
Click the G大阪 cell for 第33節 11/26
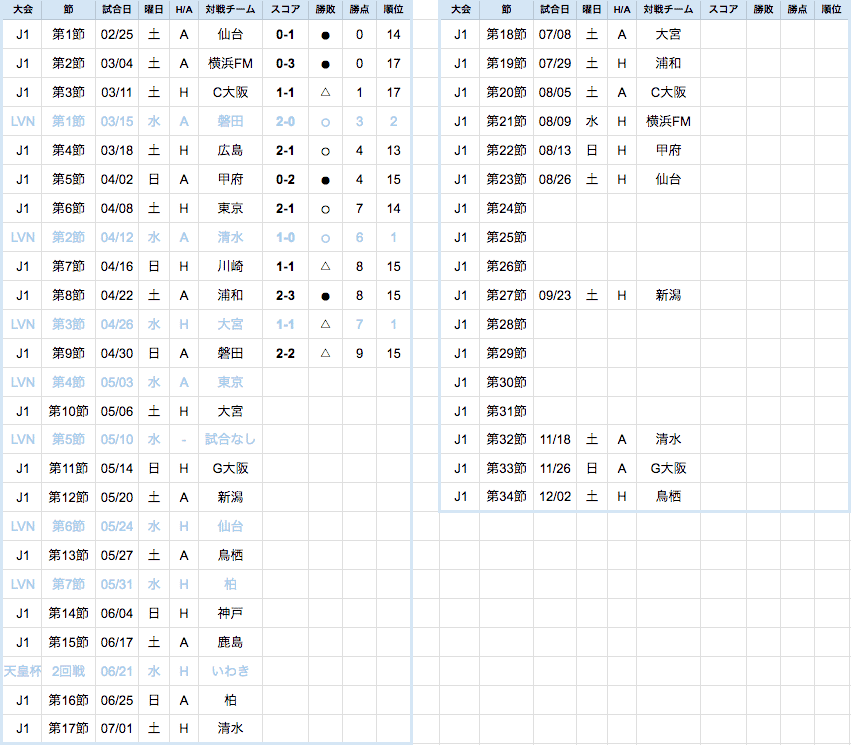[668, 468]
